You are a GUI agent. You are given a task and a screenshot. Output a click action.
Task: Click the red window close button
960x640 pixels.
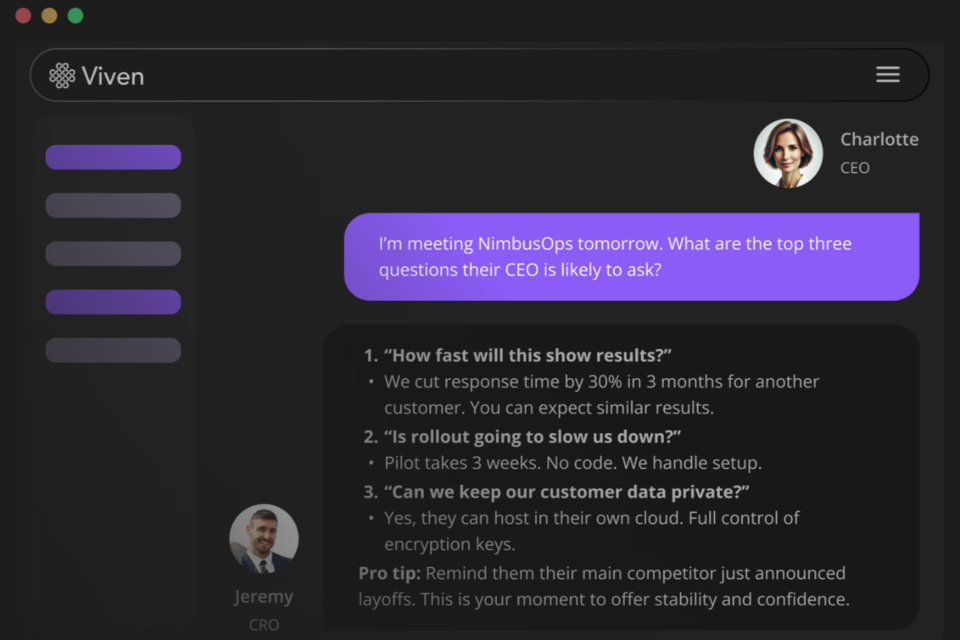point(23,15)
